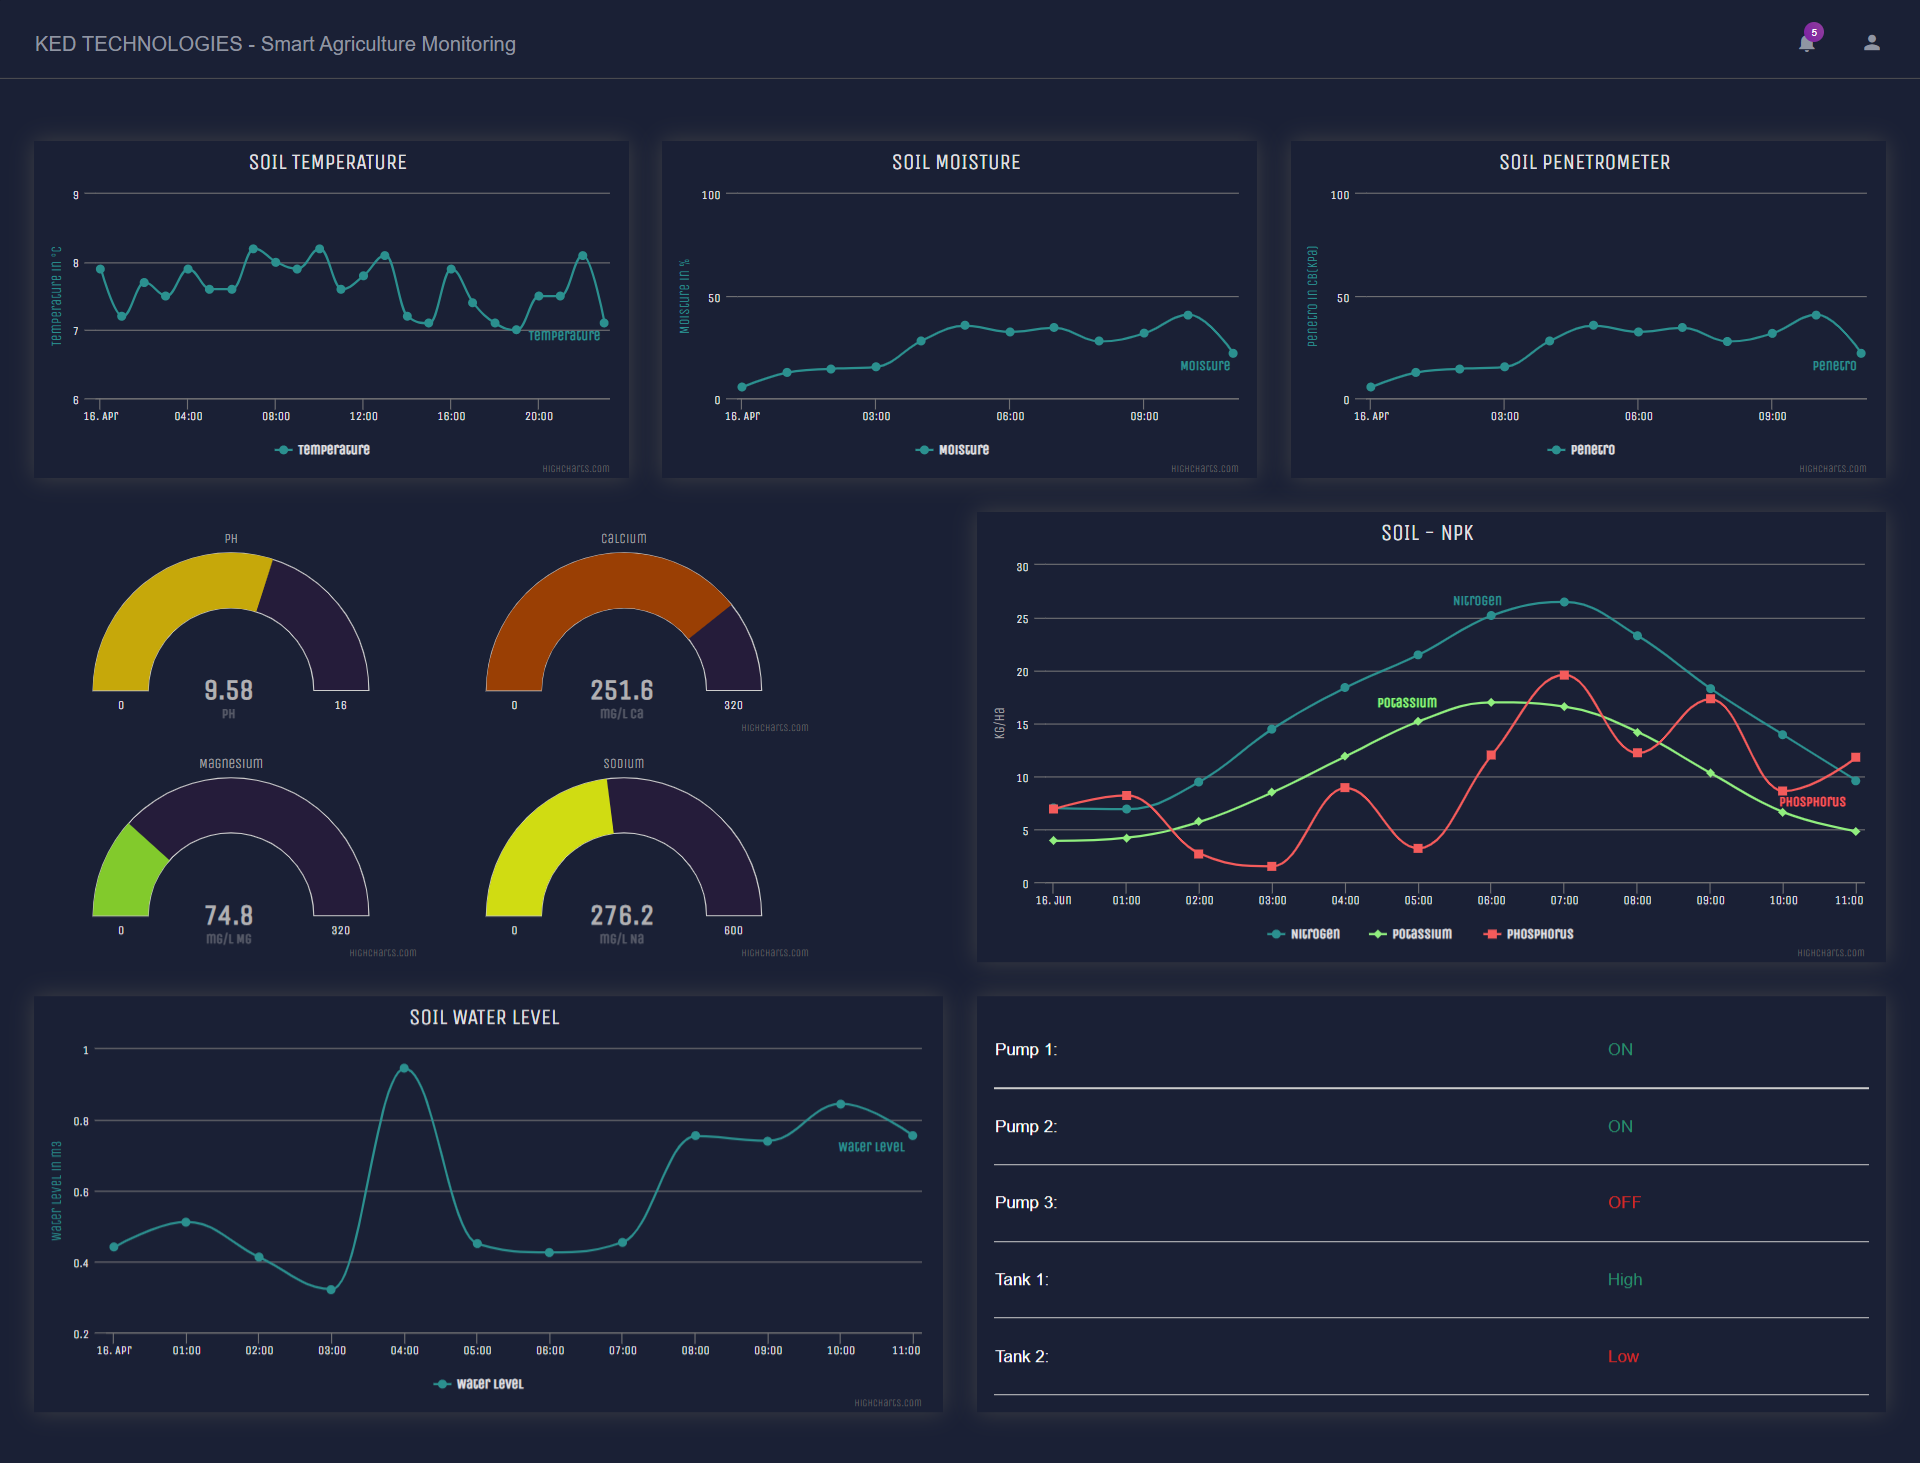Click the Phosphorus point at 11:00
Image resolution: width=1920 pixels, height=1463 pixels.
1855,758
